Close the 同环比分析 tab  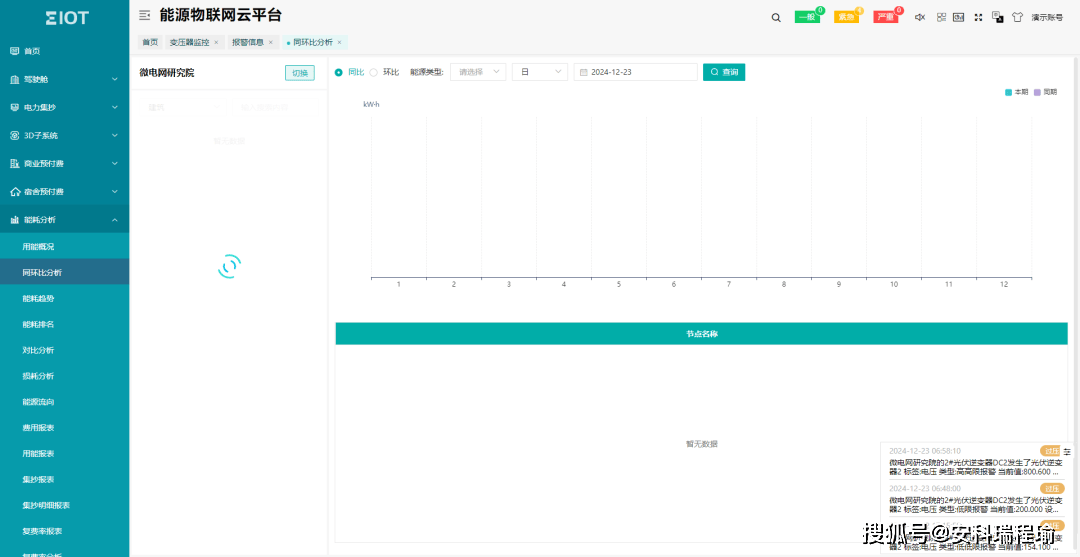point(339,43)
